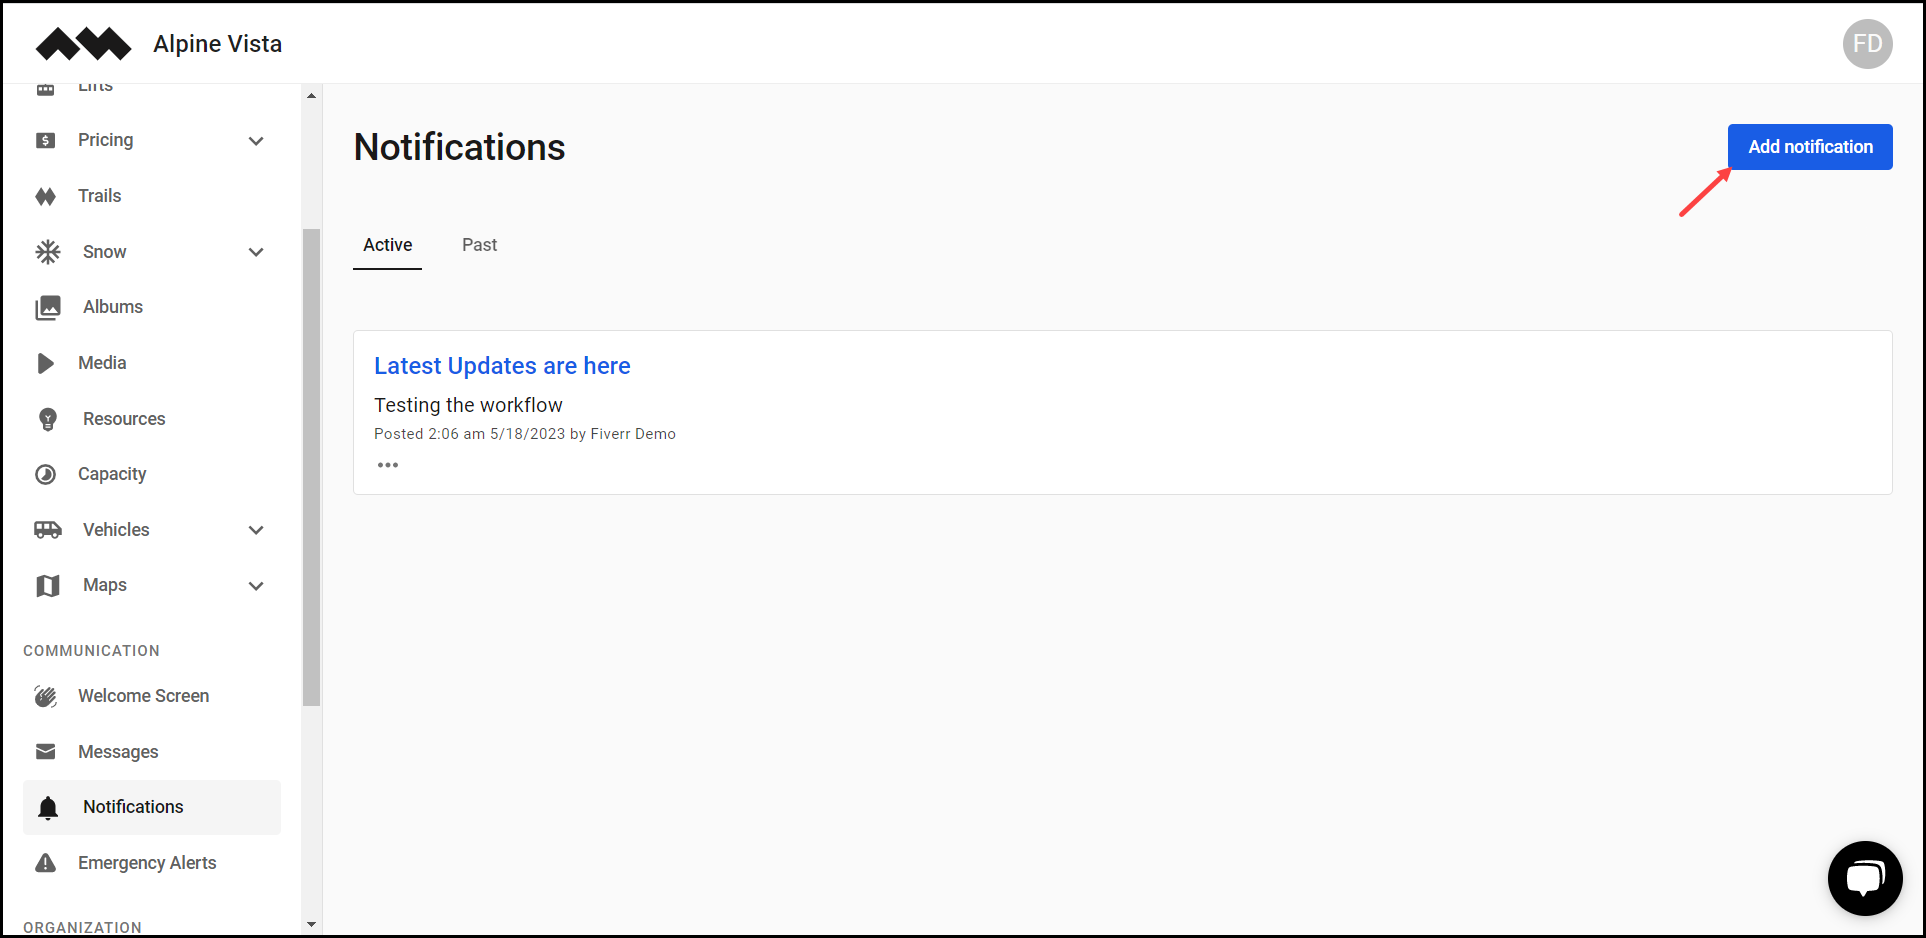
Task: Click the Alpine Vista mountain logo
Action: [82, 43]
